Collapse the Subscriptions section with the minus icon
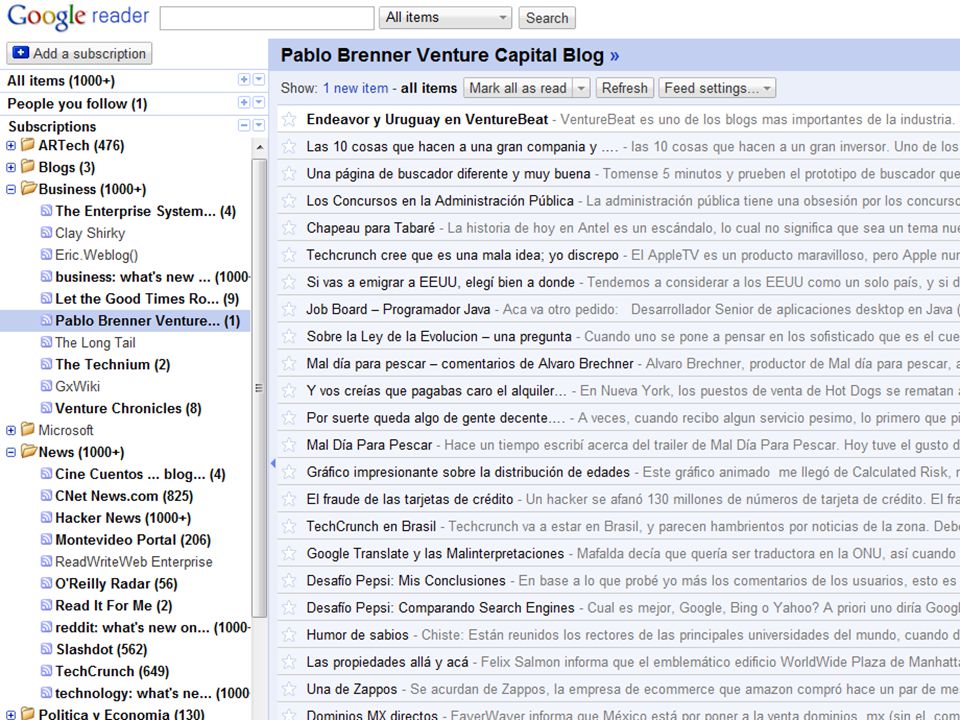 (x=244, y=126)
